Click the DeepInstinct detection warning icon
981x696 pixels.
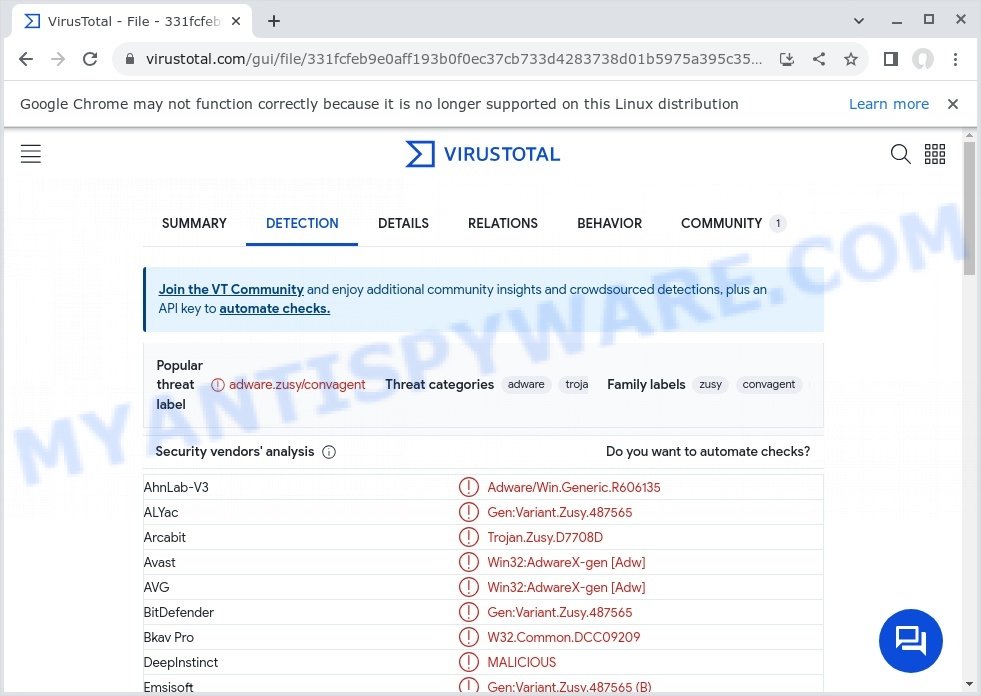click(x=469, y=662)
